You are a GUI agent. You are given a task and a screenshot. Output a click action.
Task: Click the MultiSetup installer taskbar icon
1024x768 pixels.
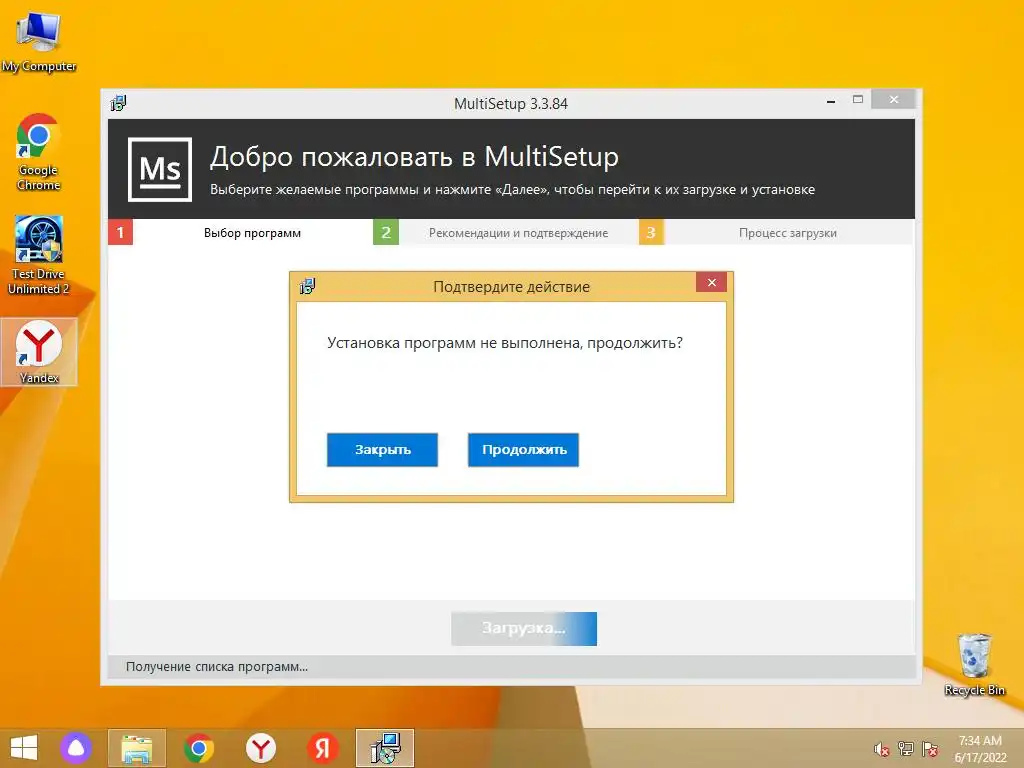(385, 748)
